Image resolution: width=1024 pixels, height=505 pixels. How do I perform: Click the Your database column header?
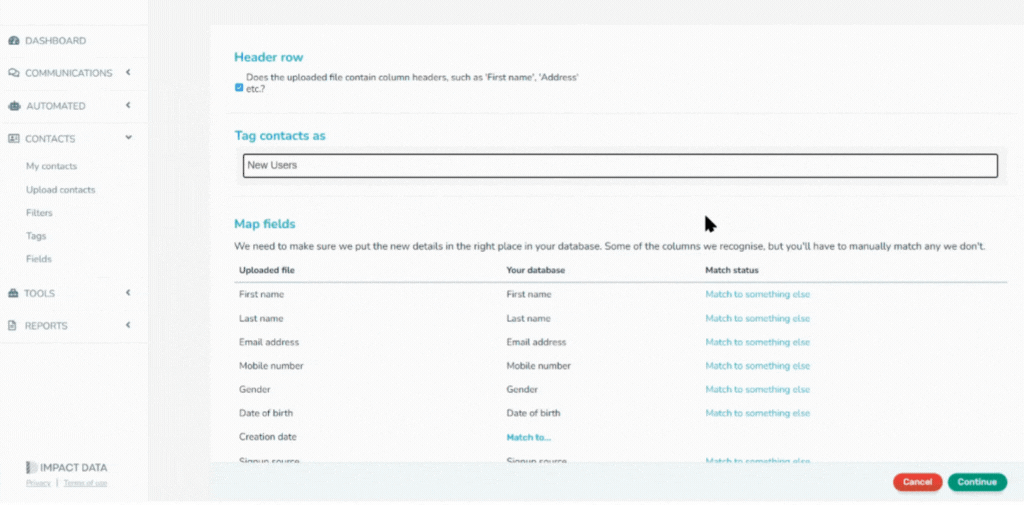pos(536,270)
